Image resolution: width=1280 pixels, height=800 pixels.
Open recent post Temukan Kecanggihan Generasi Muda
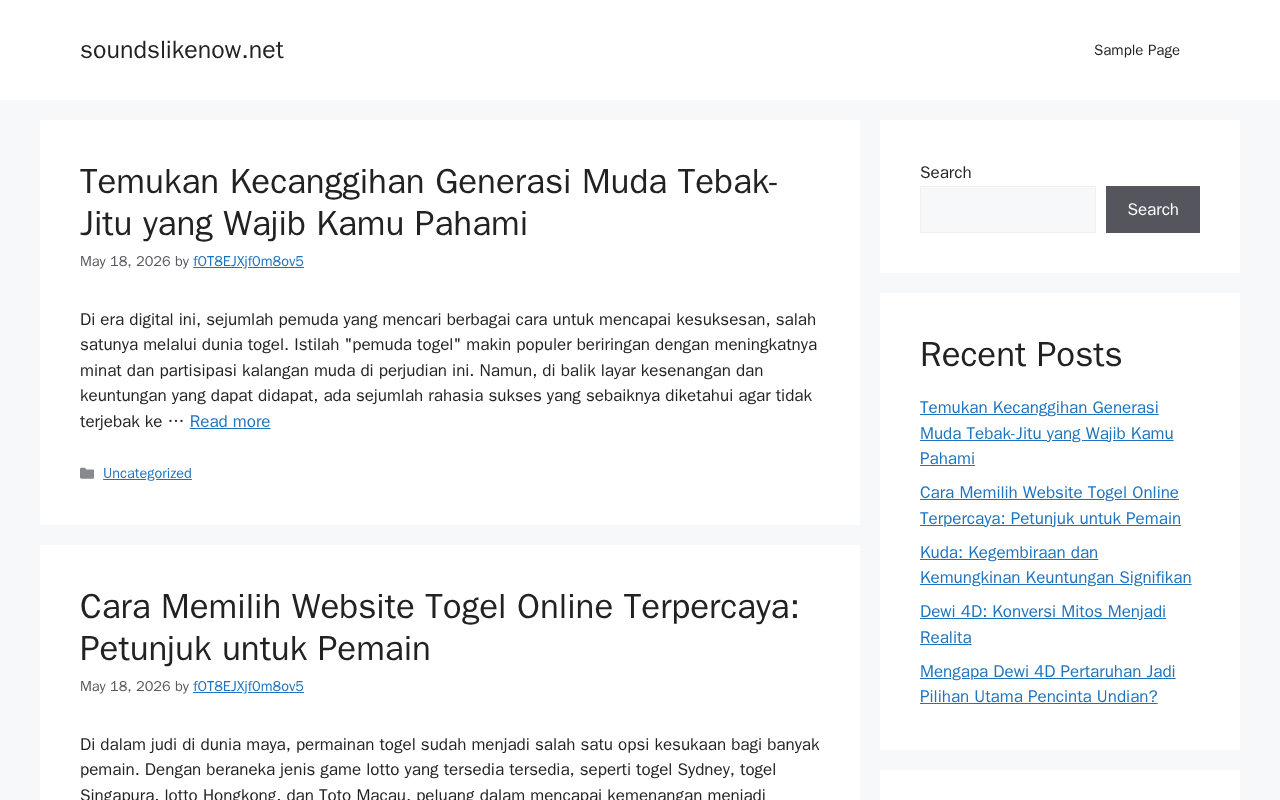coord(1047,433)
